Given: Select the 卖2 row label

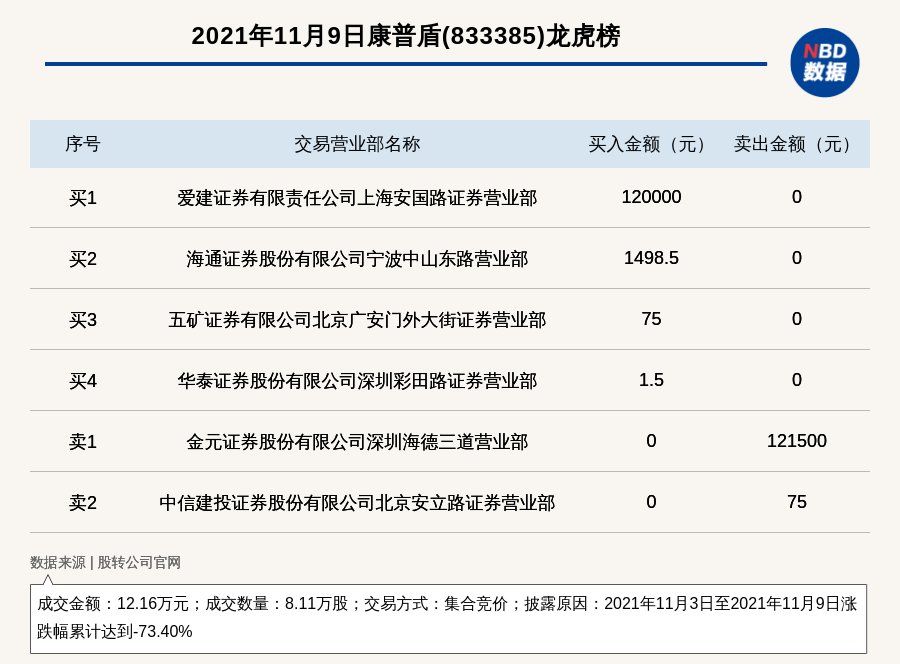Looking at the screenshot, I should [83, 503].
